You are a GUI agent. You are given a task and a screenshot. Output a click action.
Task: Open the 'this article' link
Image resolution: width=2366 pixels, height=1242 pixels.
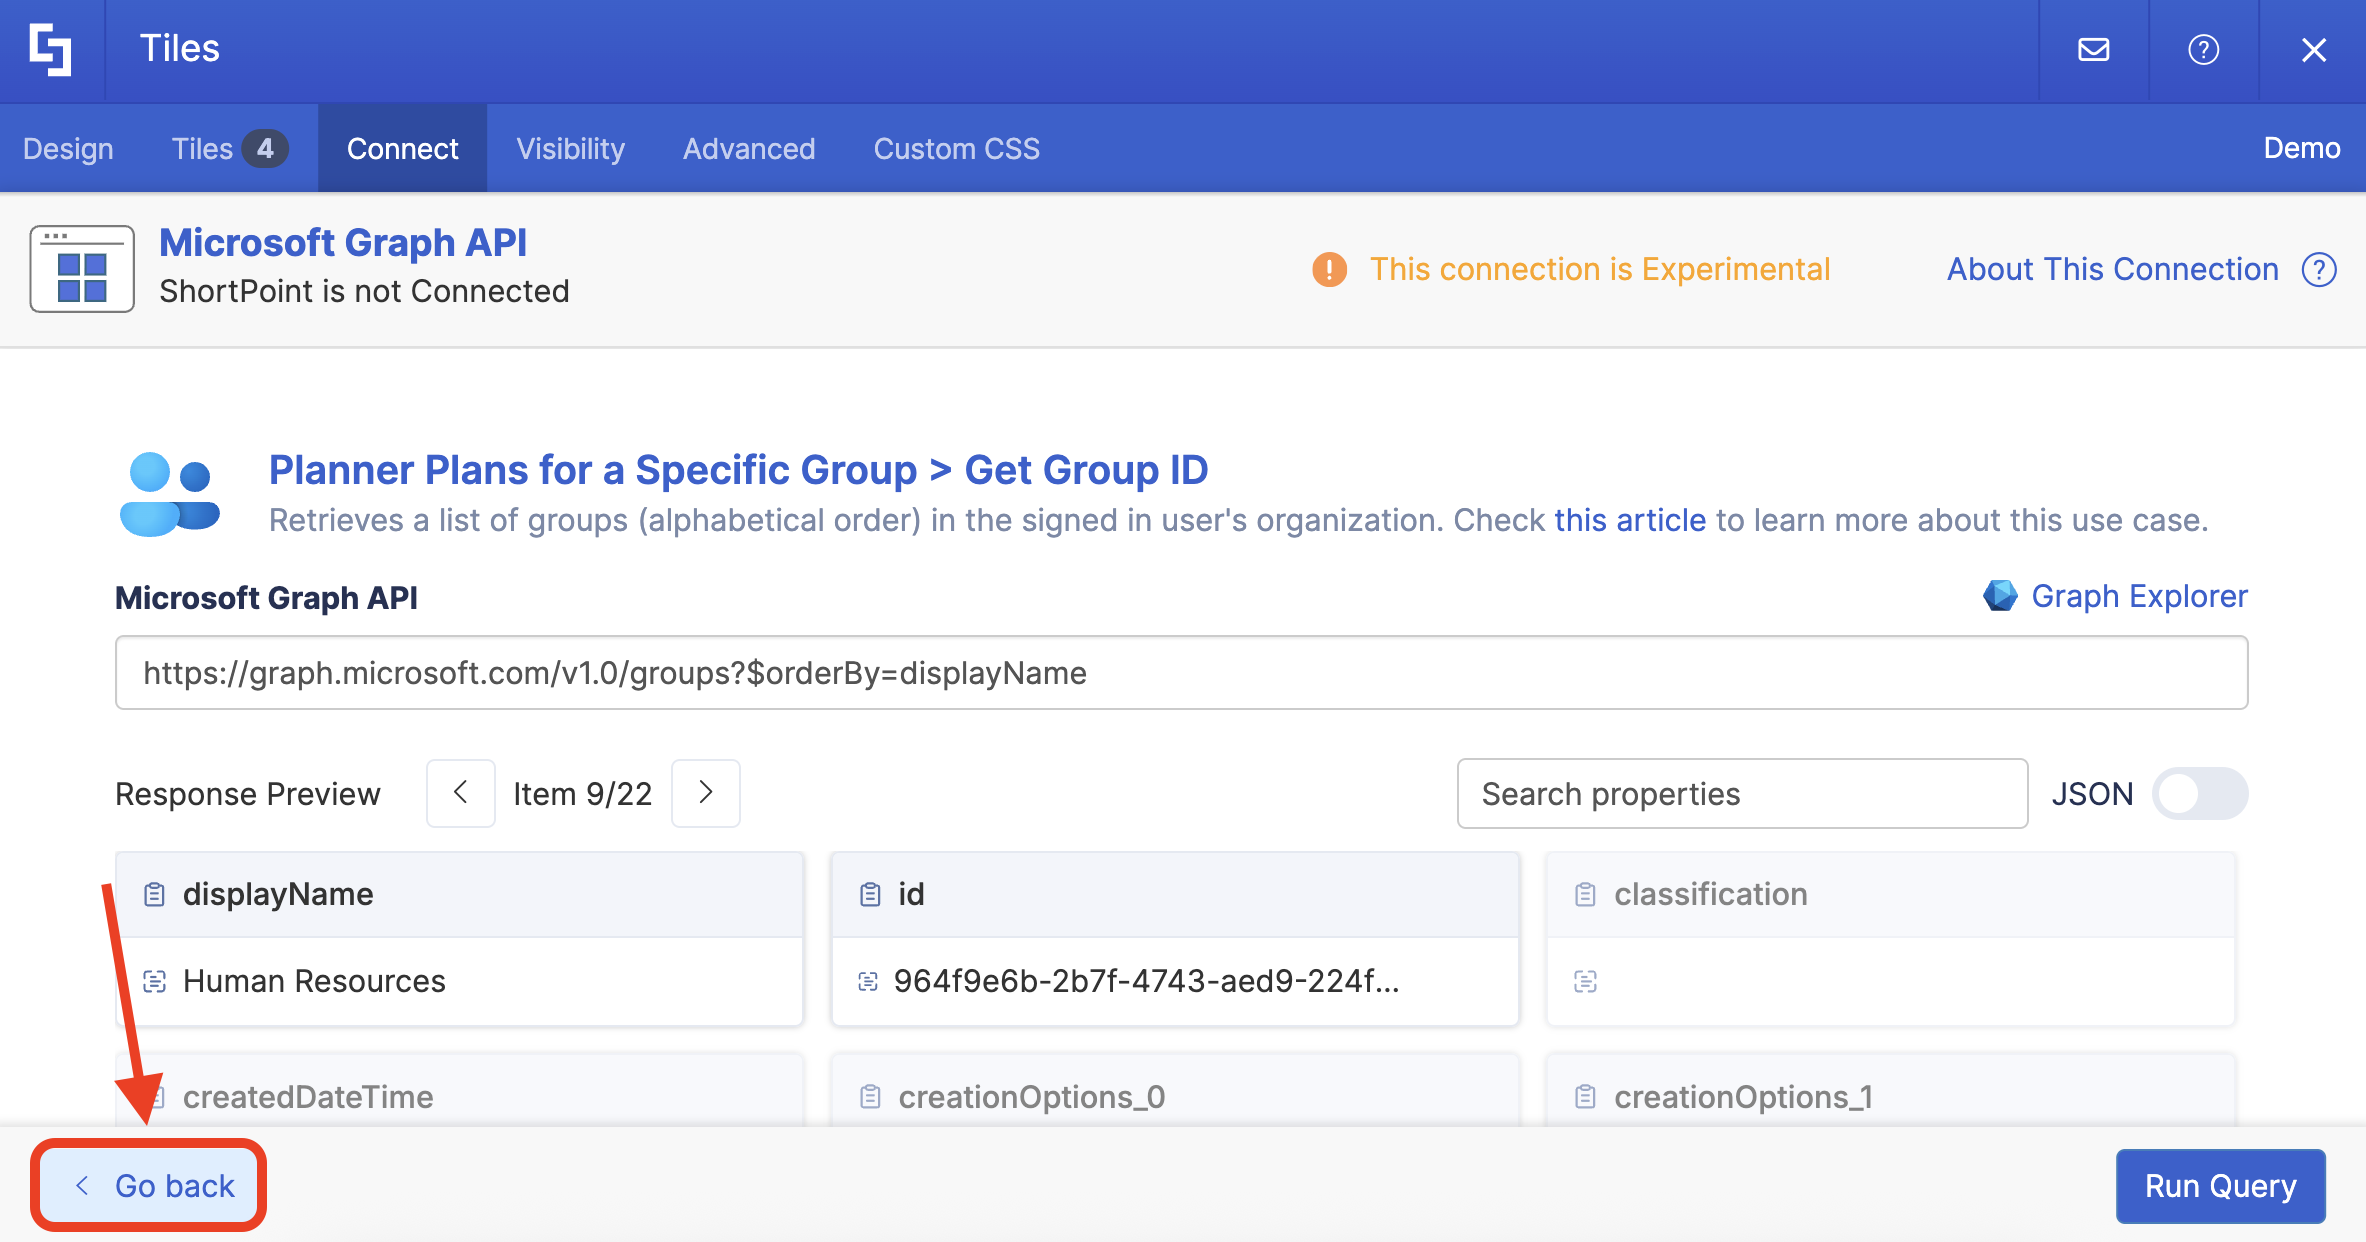(x=1629, y=520)
